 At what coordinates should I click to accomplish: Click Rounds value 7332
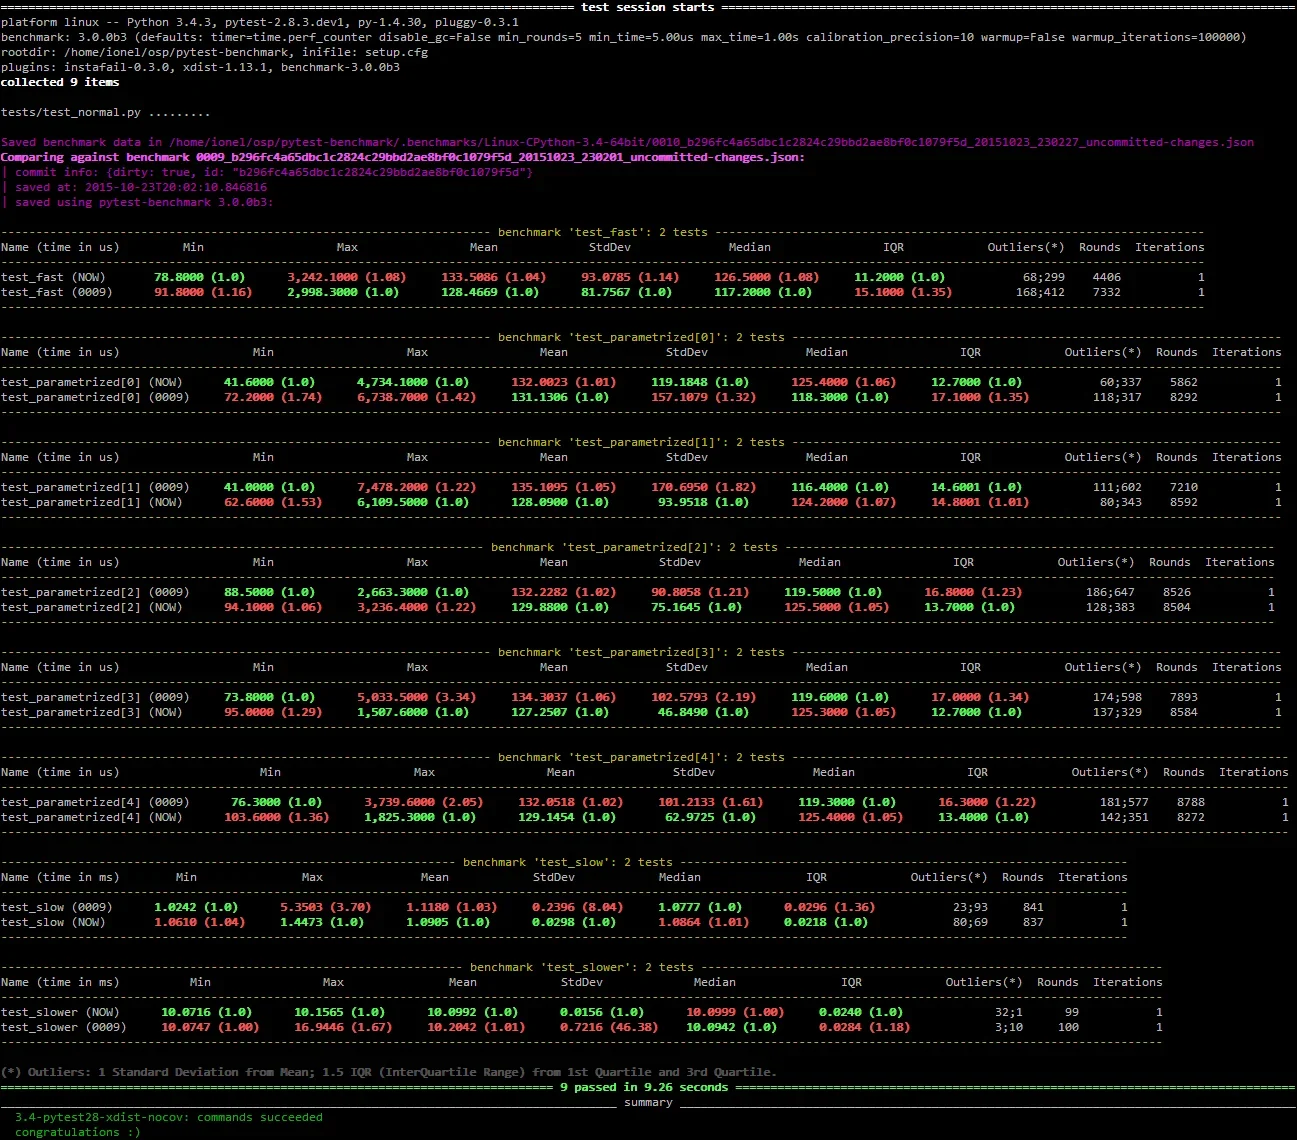(1106, 292)
